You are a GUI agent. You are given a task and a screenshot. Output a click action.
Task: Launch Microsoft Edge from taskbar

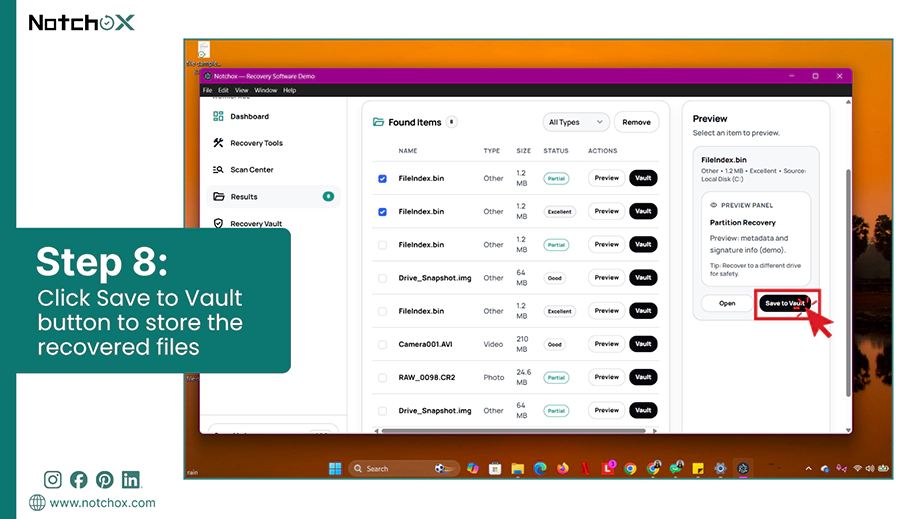(540, 468)
